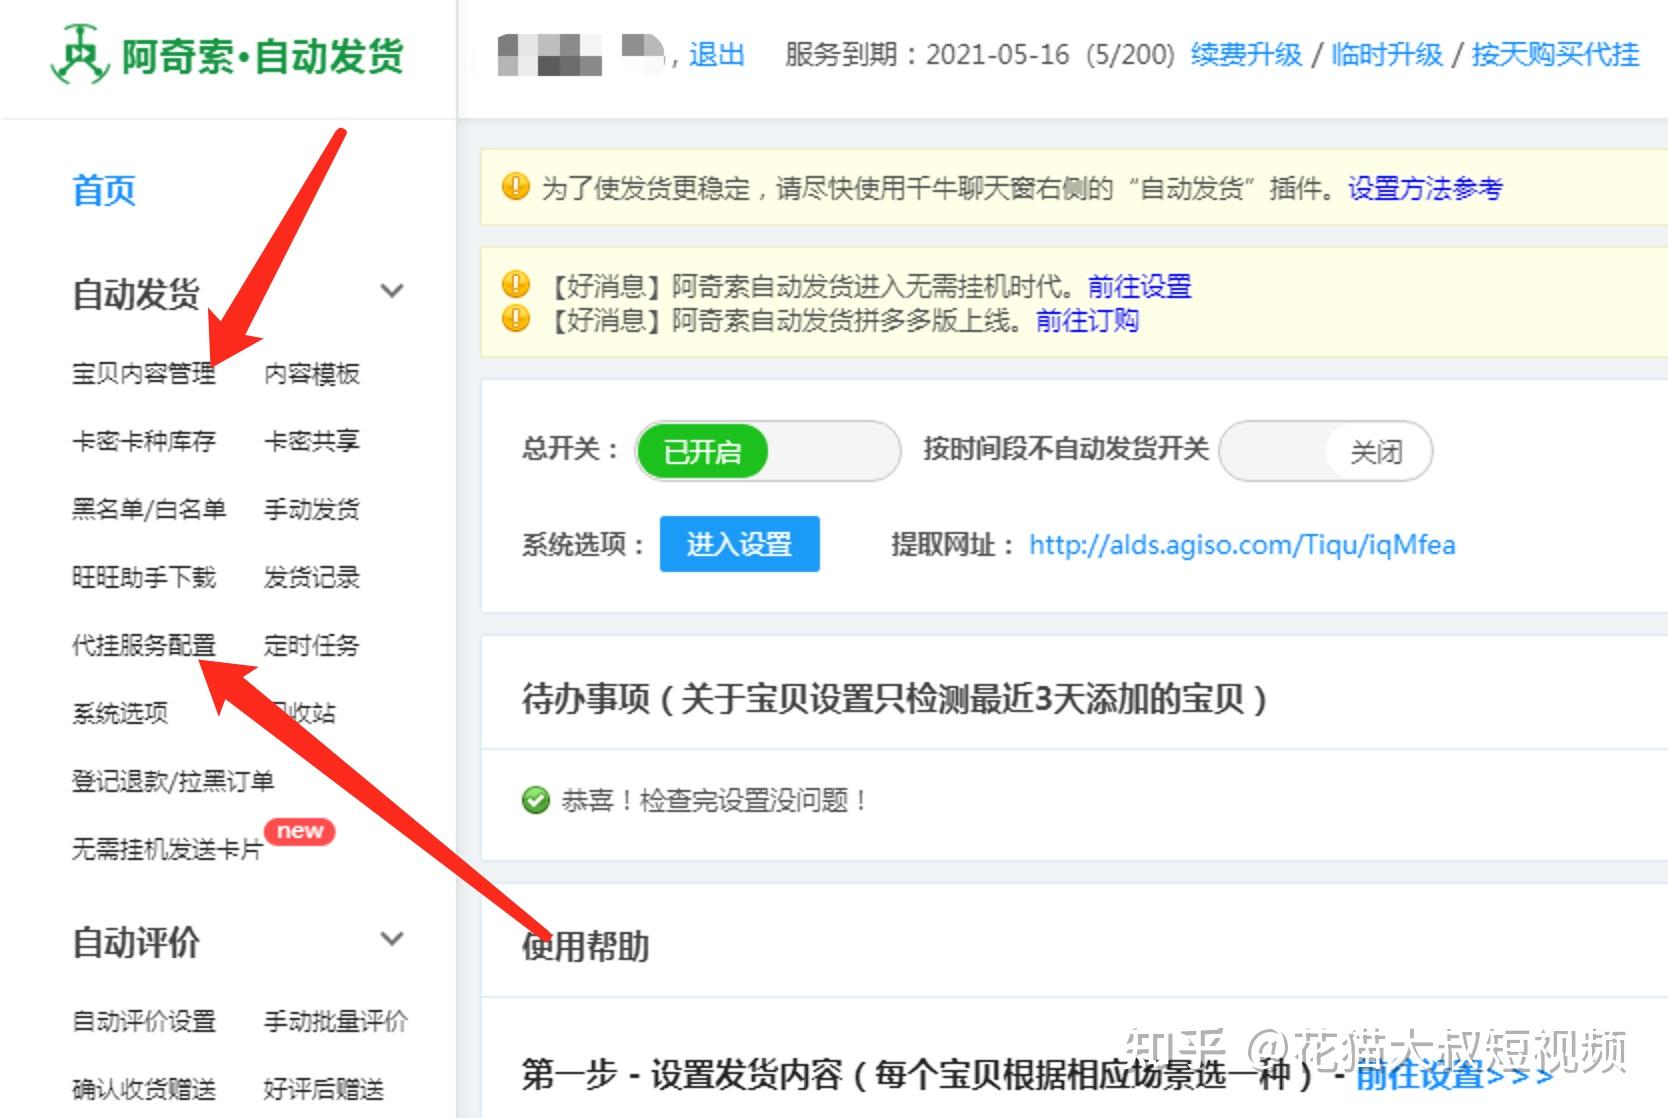Collapse the 自动发货 section chevron
Viewport: 1668px width, 1118px height.
pos(392,291)
